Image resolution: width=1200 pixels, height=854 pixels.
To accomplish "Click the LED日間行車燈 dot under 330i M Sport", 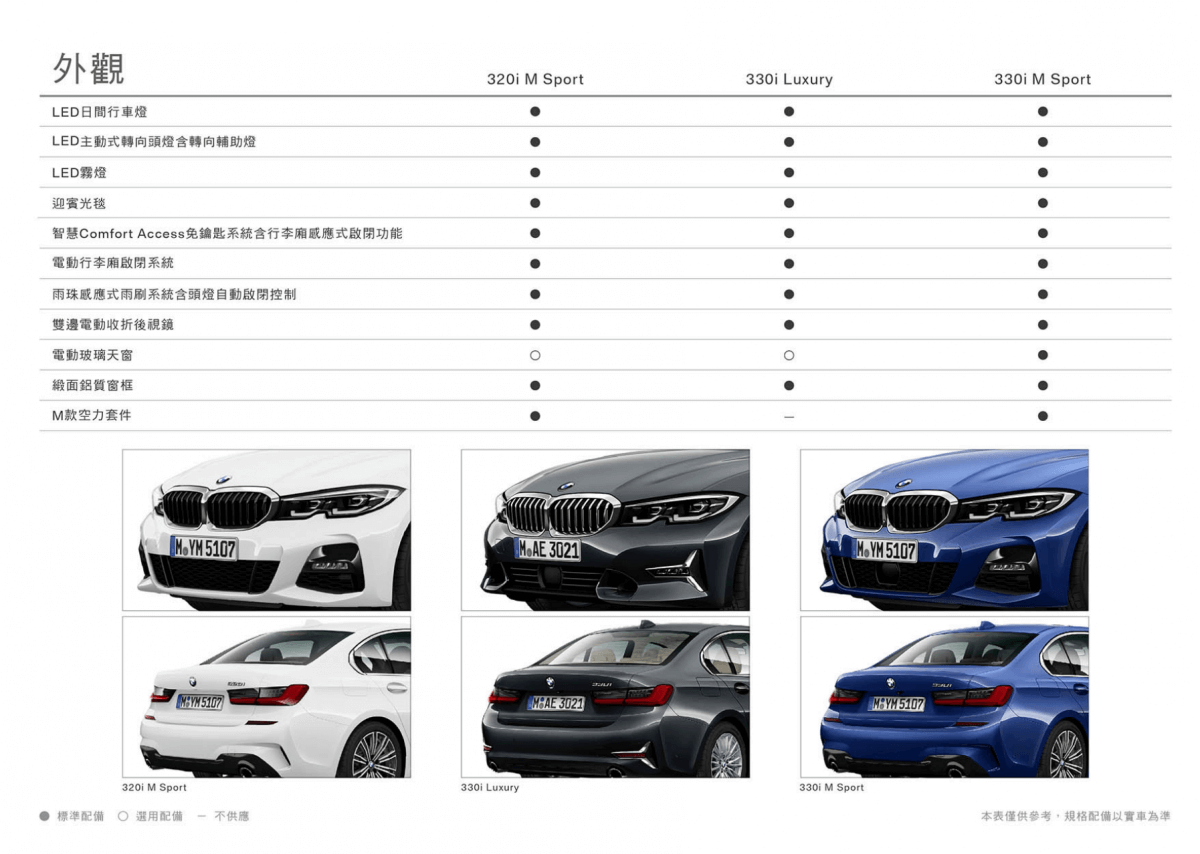I will click(1043, 112).
